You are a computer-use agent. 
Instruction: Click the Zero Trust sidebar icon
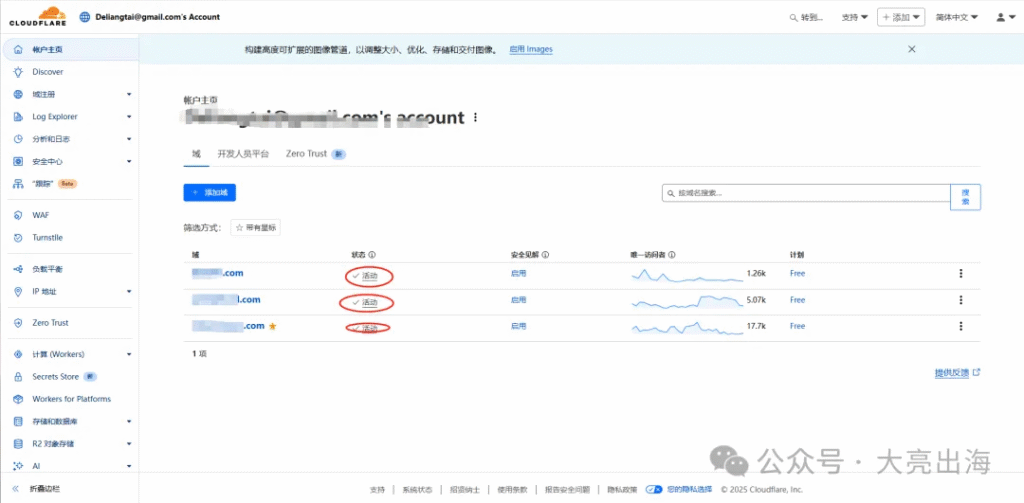point(18,323)
